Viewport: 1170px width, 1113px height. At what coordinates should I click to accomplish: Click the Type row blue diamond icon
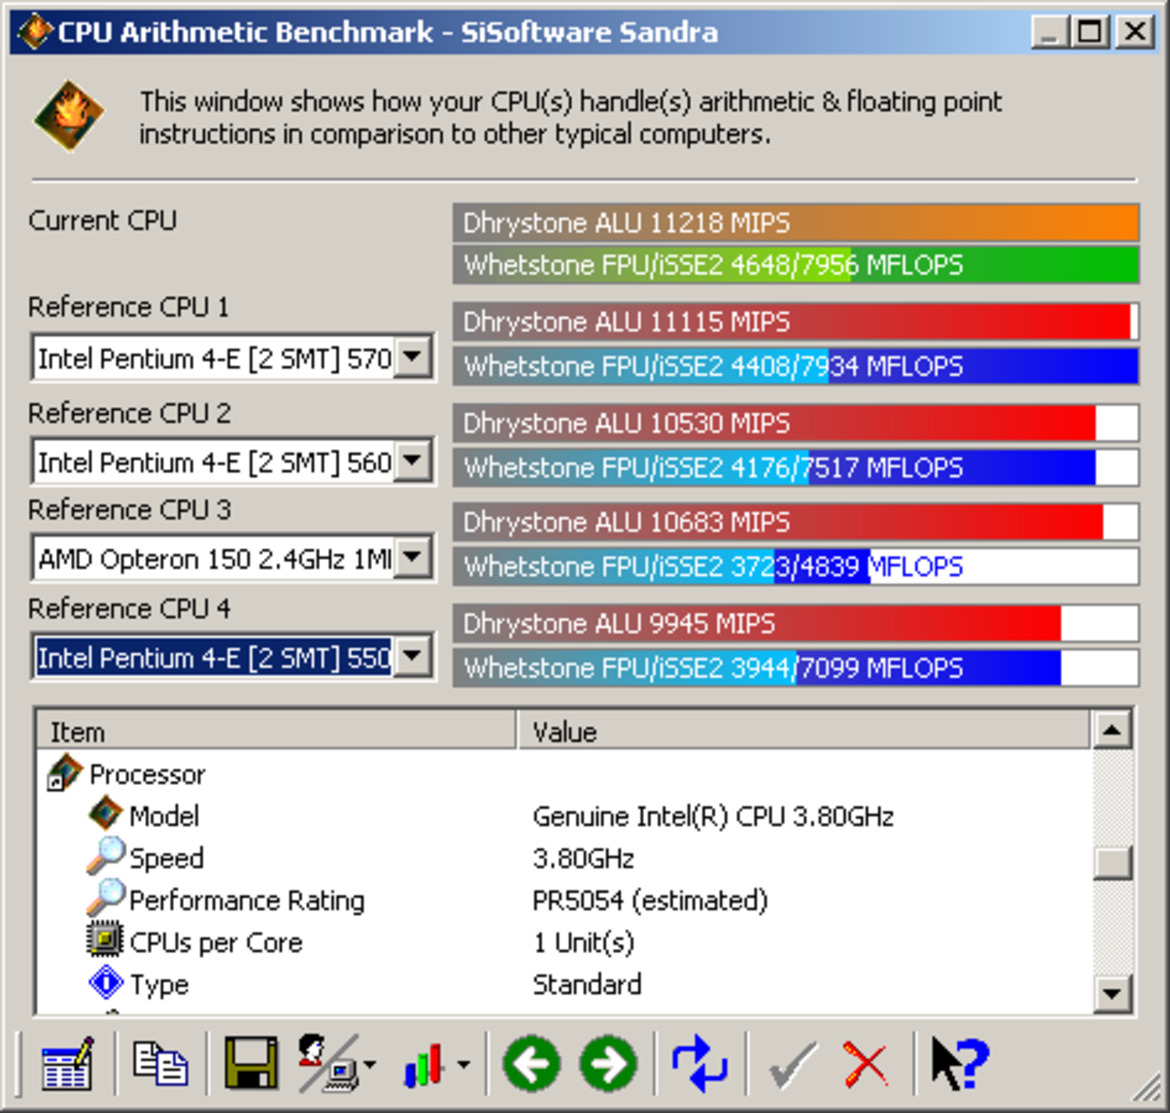click(x=105, y=982)
